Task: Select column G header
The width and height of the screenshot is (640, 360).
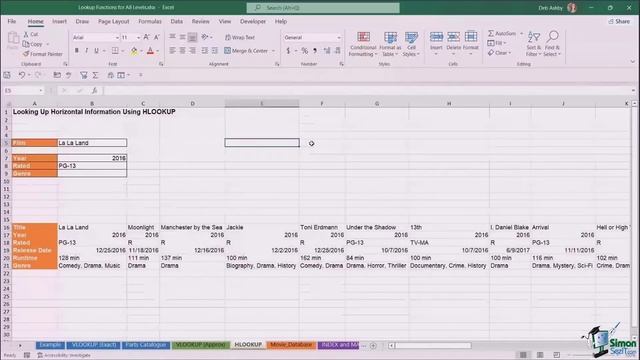Action: pos(377,104)
